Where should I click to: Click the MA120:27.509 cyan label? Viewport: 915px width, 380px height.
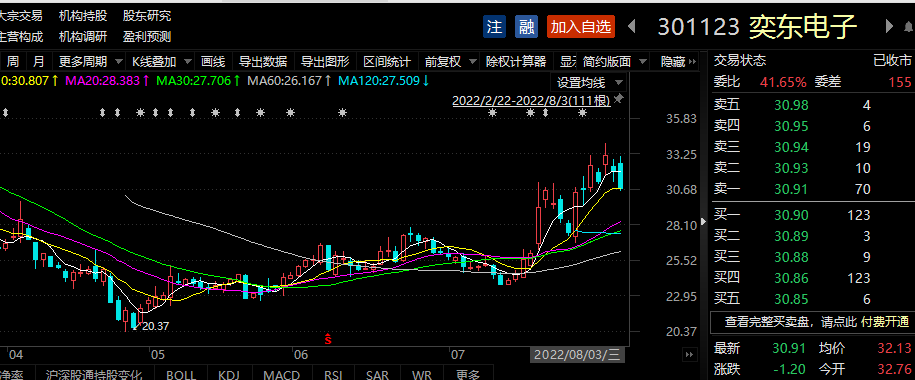pyautogui.click(x=384, y=81)
